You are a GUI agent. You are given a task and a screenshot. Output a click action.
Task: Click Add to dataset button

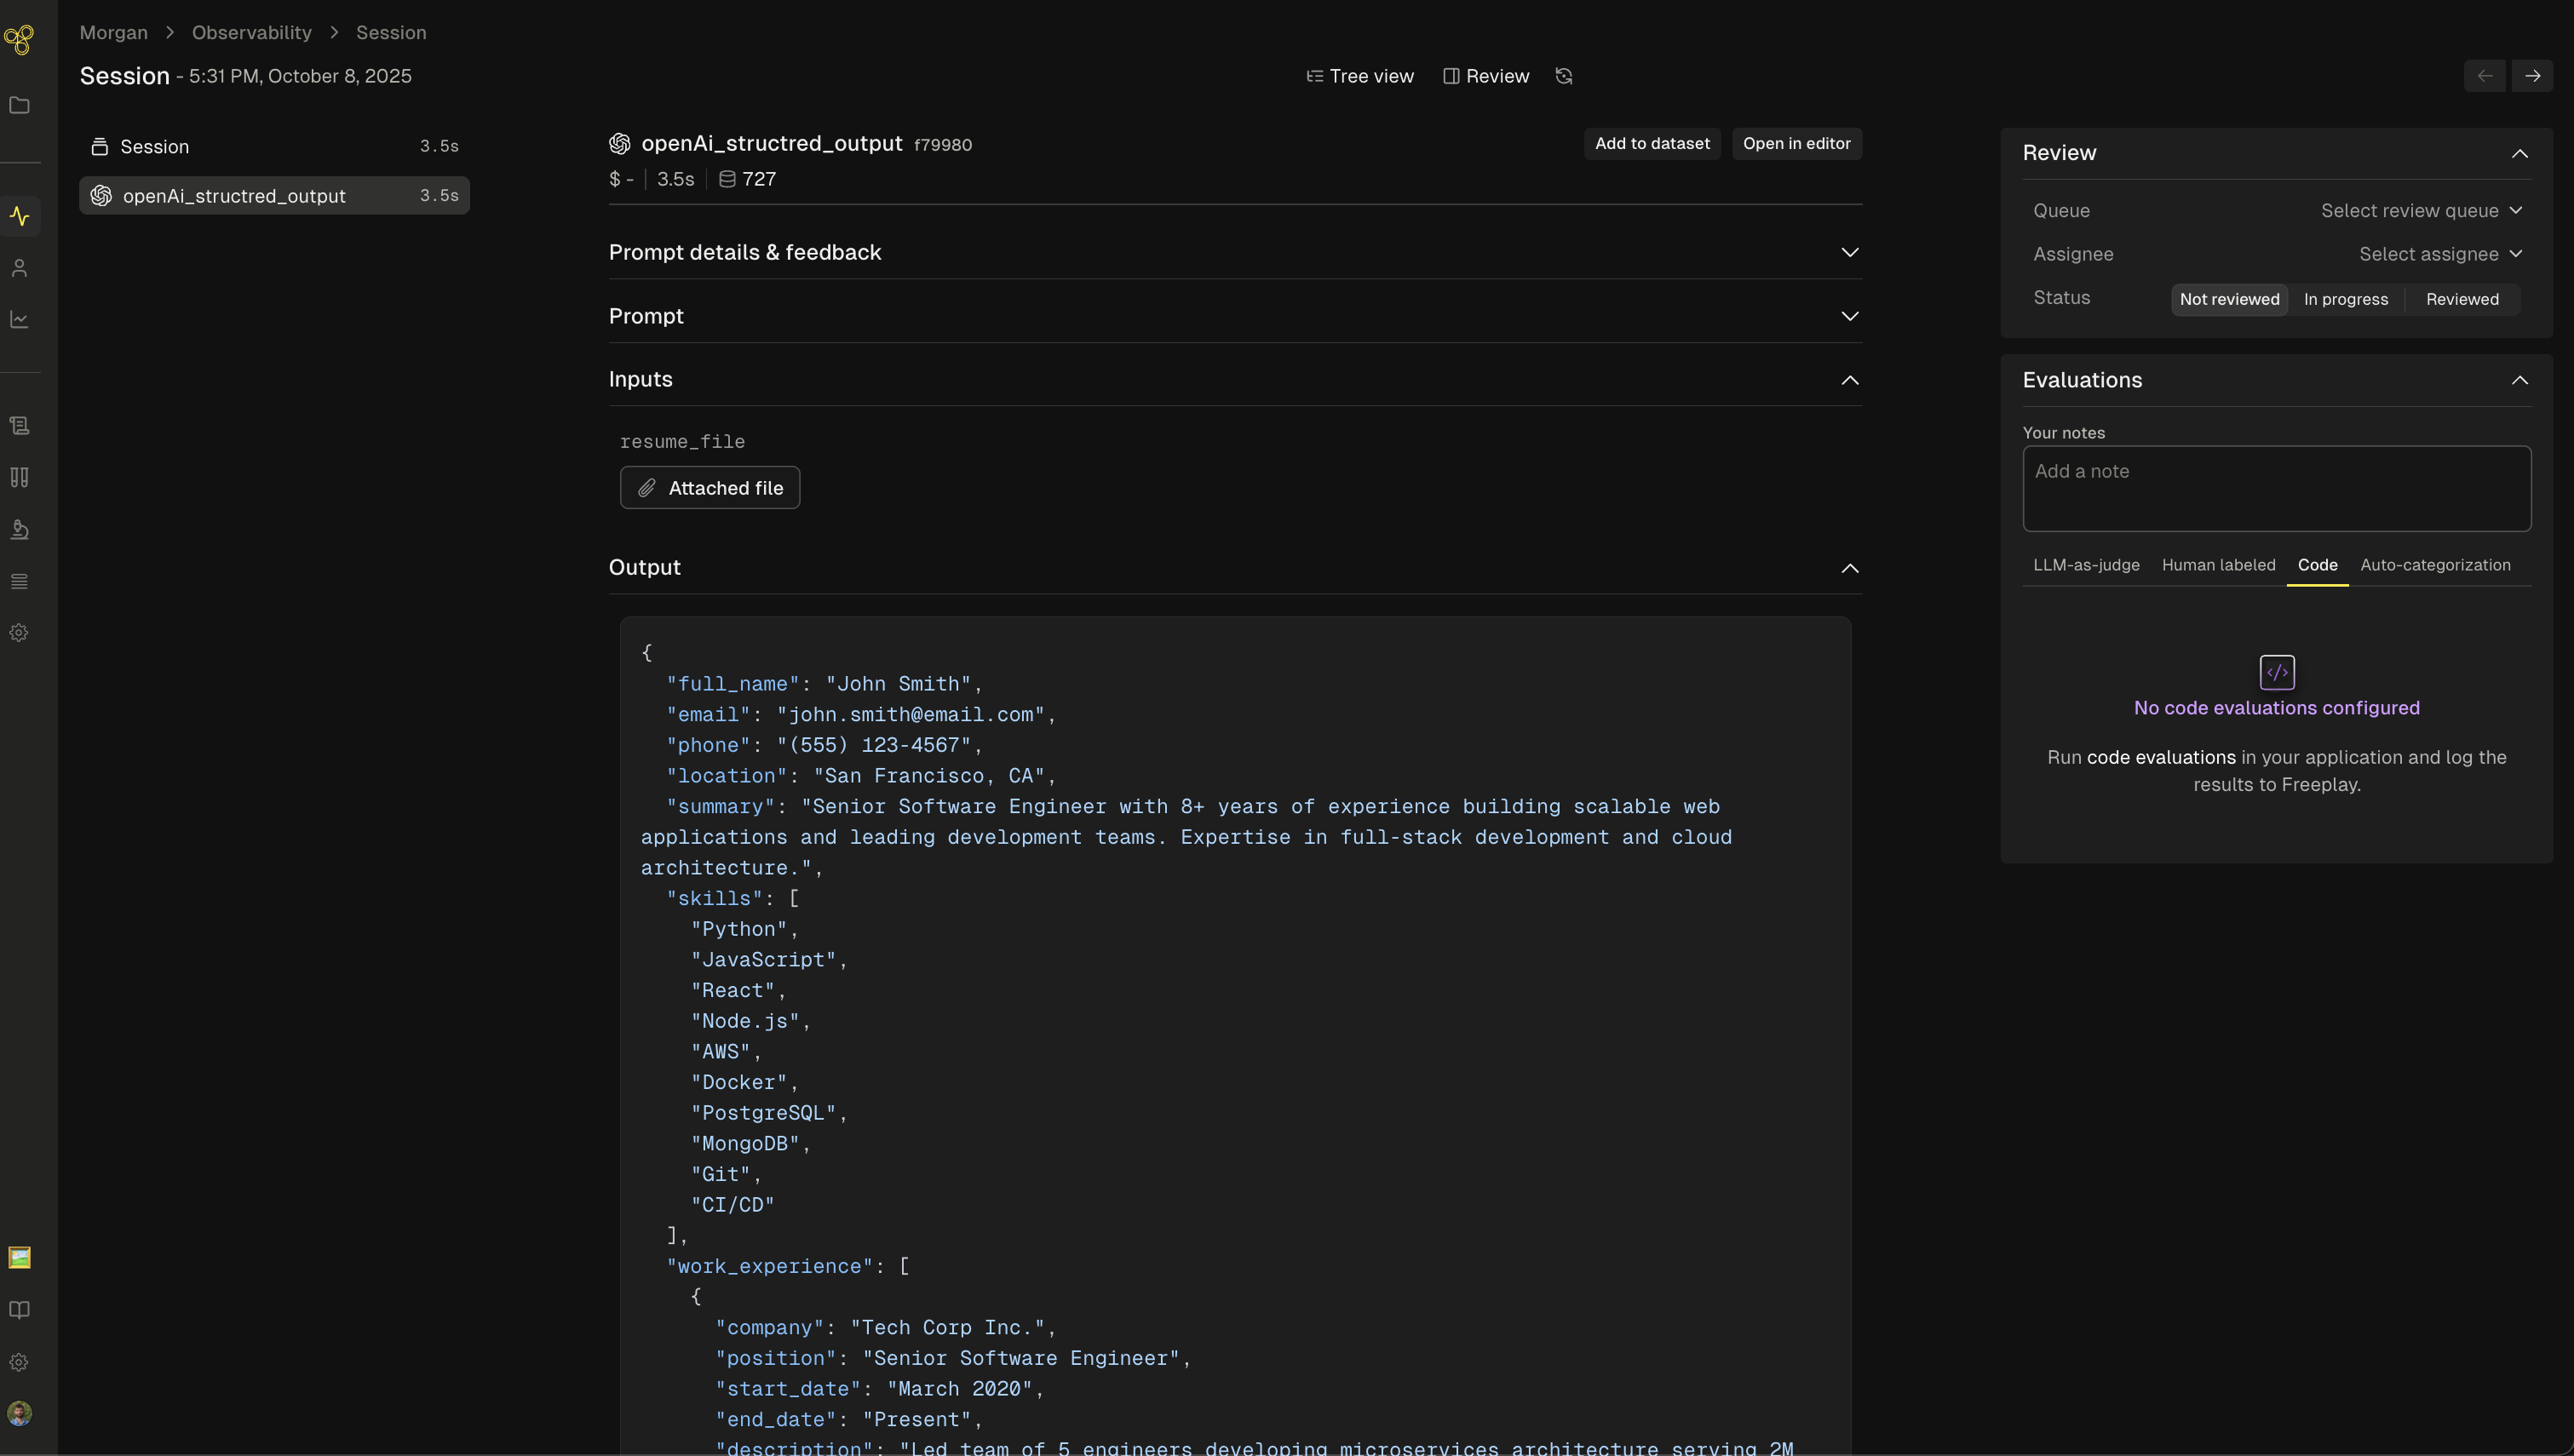[x=1651, y=144]
